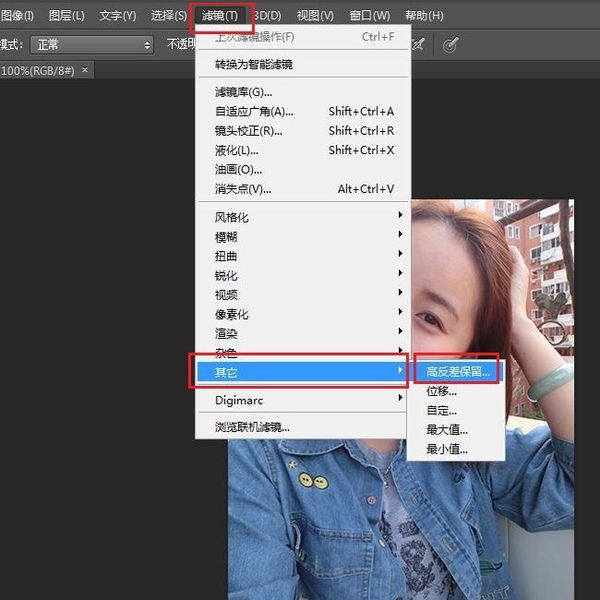This screenshot has height=600, width=600.
Task: Choose 最大值... from the submenu
Action: (x=447, y=430)
